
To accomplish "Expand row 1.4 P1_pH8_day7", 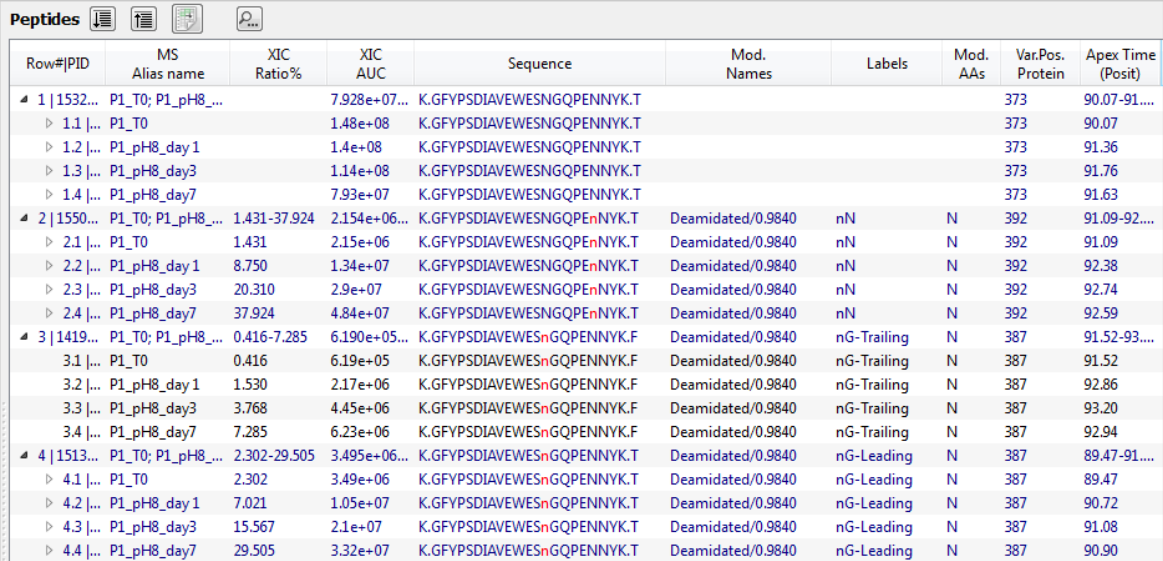I will pyautogui.click(x=50, y=194).
